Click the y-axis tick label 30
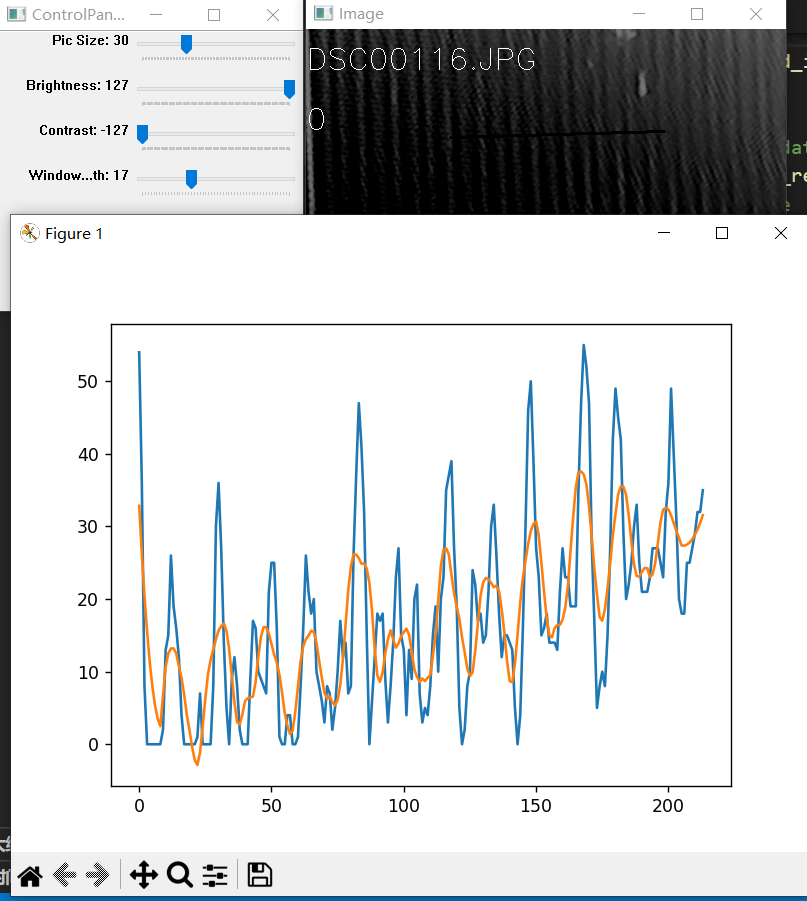Screen dimensions: 807x901 pyautogui.click(x=87, y=527)
